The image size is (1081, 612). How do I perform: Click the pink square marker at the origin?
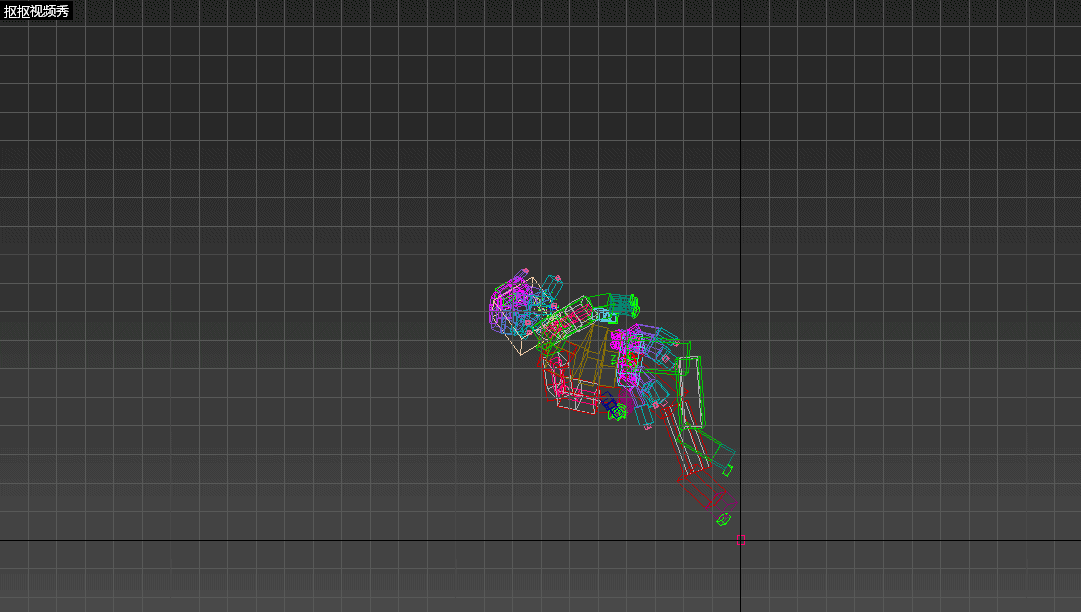[741, 540]
